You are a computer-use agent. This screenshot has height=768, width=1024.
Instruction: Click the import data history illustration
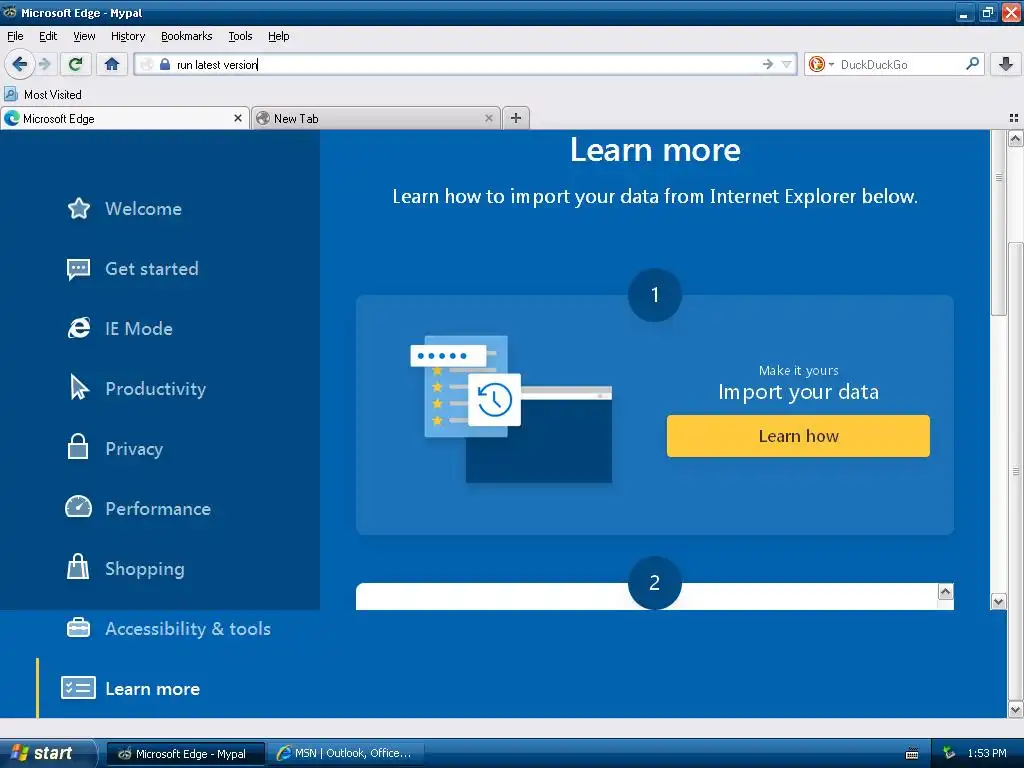click(511, 409)
